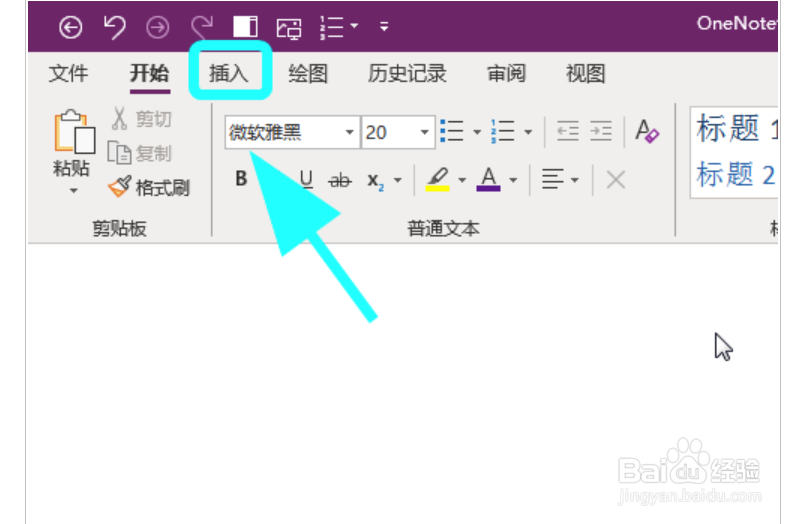Switch to the 插入 tab
The height and width of the screenshot is (524, 806).
[229, 74]
